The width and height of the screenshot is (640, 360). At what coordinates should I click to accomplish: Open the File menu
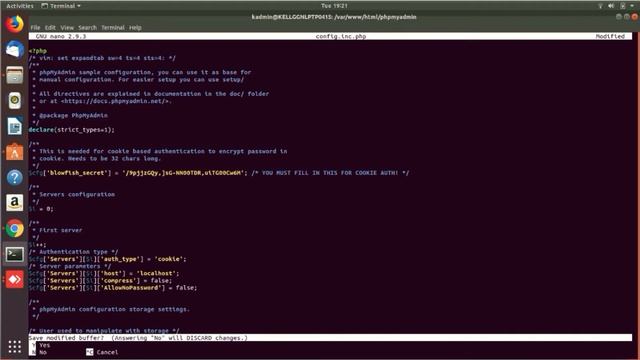pyautogui.click(x=36, y=27)
